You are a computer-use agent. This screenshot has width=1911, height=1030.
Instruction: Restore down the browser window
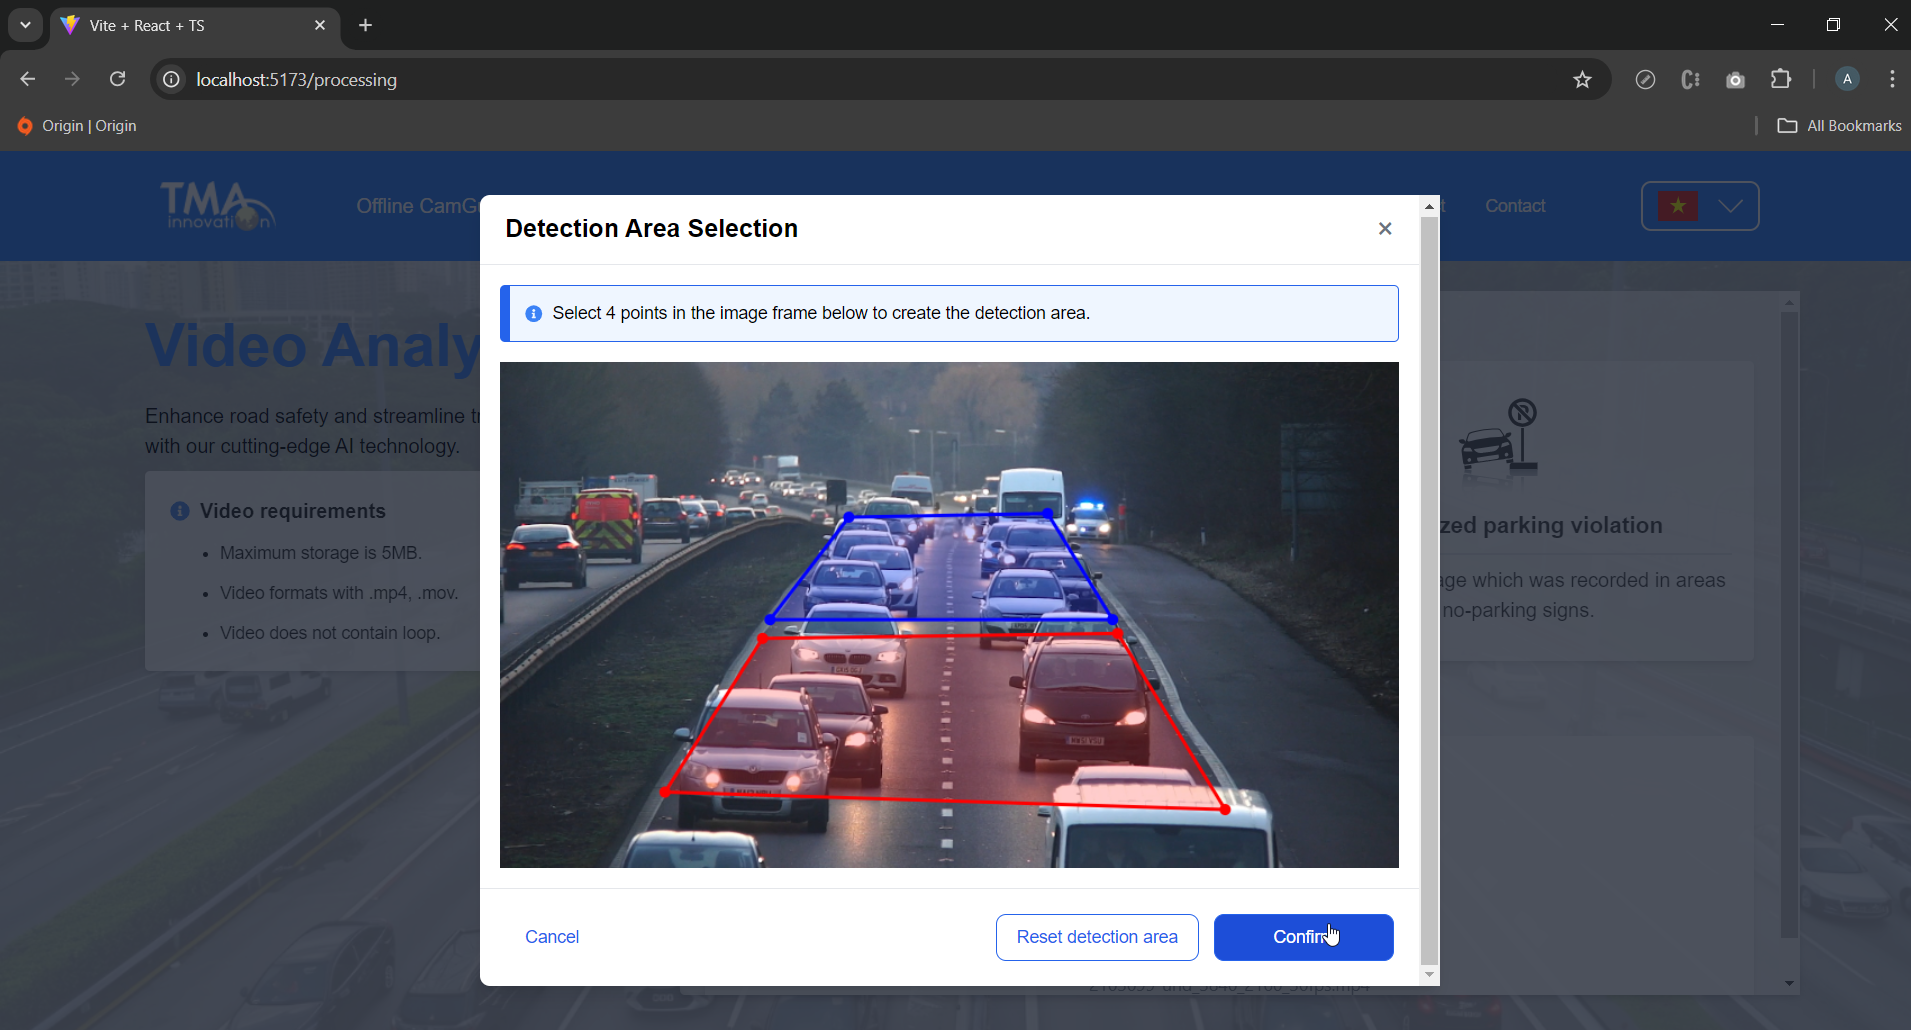tap(1833, 25)
